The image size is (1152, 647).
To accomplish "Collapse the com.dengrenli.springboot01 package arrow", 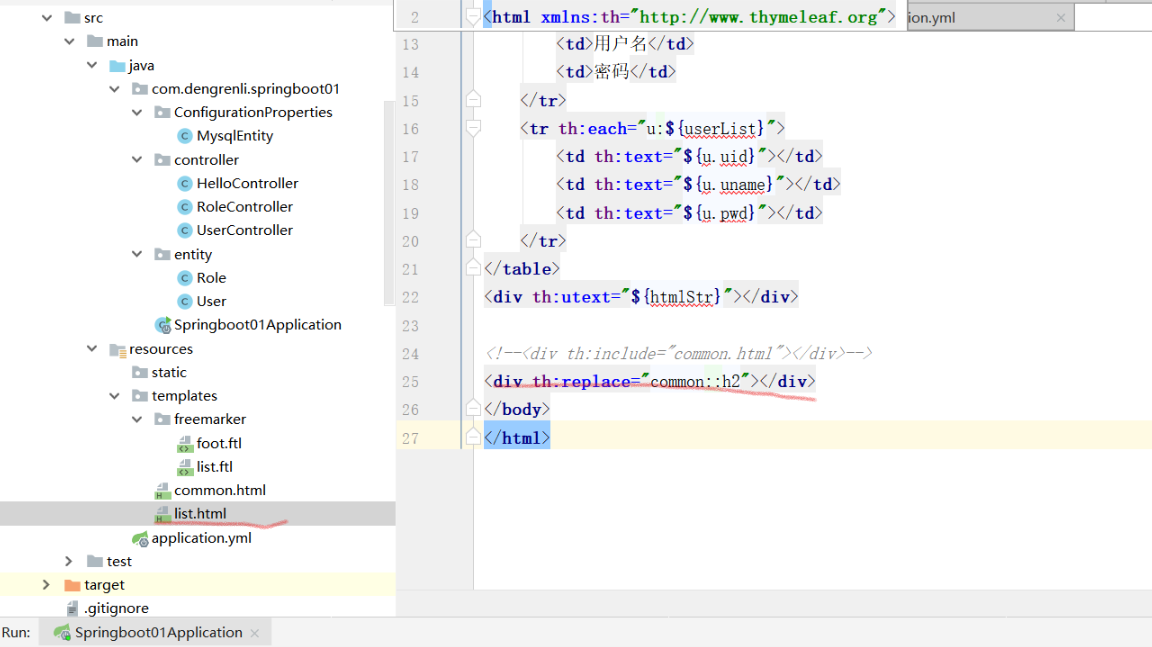I will (x=115, y=89).
